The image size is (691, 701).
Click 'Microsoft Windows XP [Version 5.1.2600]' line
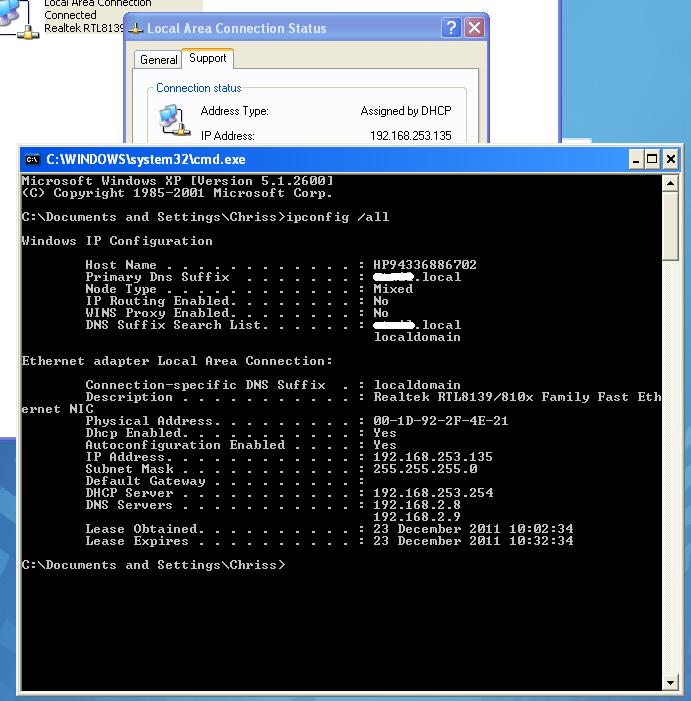pyautogui.click(x=177, y=181)
